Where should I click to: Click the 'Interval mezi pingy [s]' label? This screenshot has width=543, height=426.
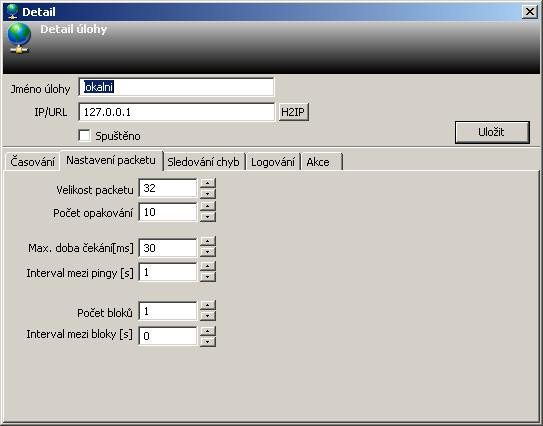[80, 273]
